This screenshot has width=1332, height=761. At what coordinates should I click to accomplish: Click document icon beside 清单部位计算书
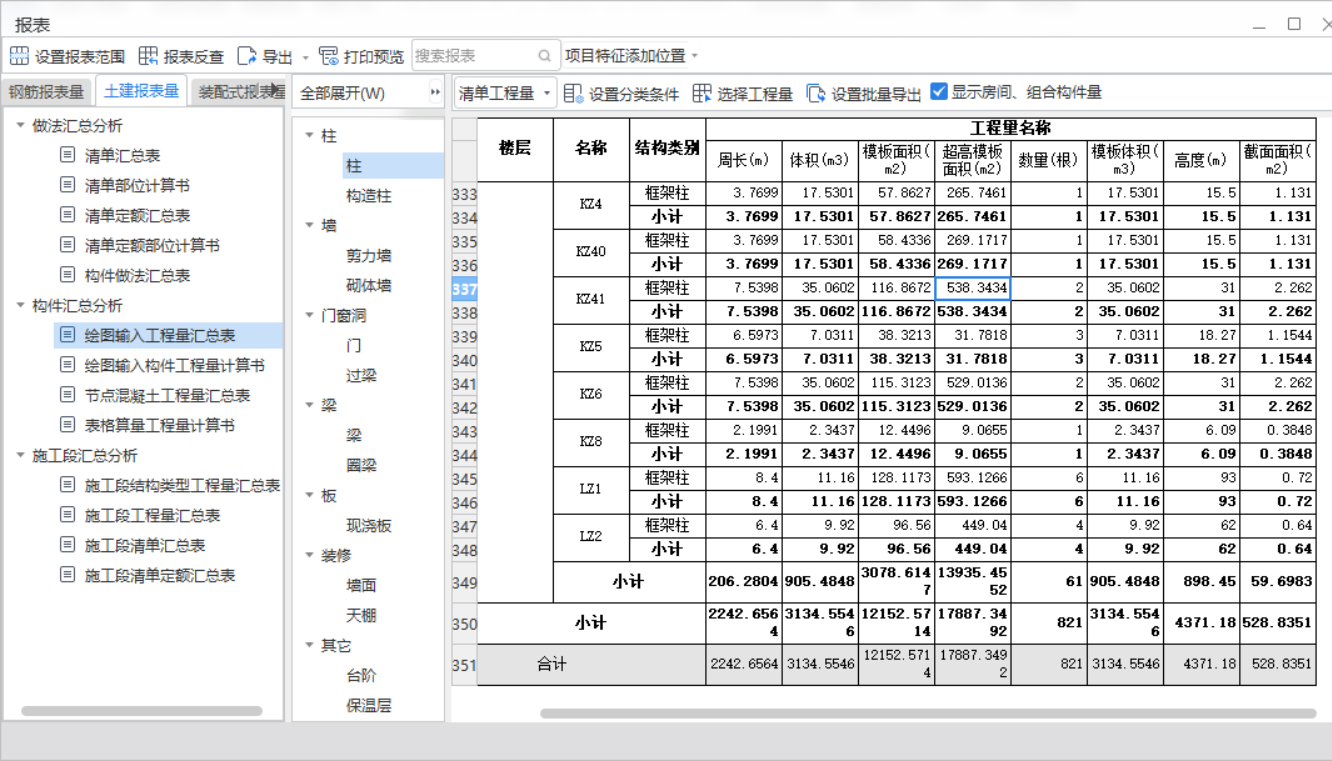pos(67,185)
